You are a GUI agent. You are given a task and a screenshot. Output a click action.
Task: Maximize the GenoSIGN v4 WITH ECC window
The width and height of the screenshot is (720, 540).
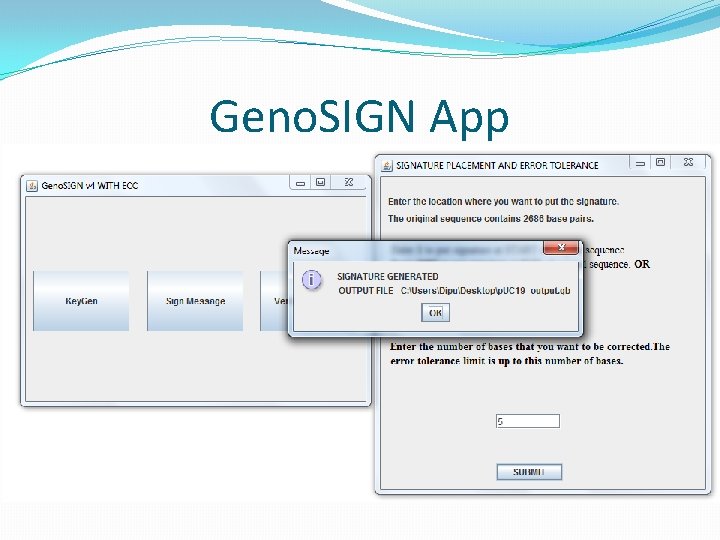(x=321, y=183)
